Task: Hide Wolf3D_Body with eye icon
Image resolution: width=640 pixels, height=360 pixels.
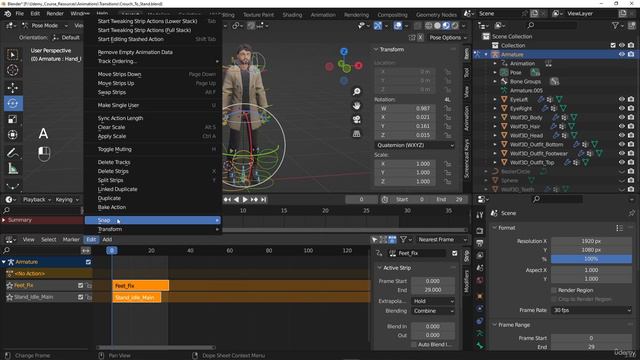Action: [x=622, y=118]
